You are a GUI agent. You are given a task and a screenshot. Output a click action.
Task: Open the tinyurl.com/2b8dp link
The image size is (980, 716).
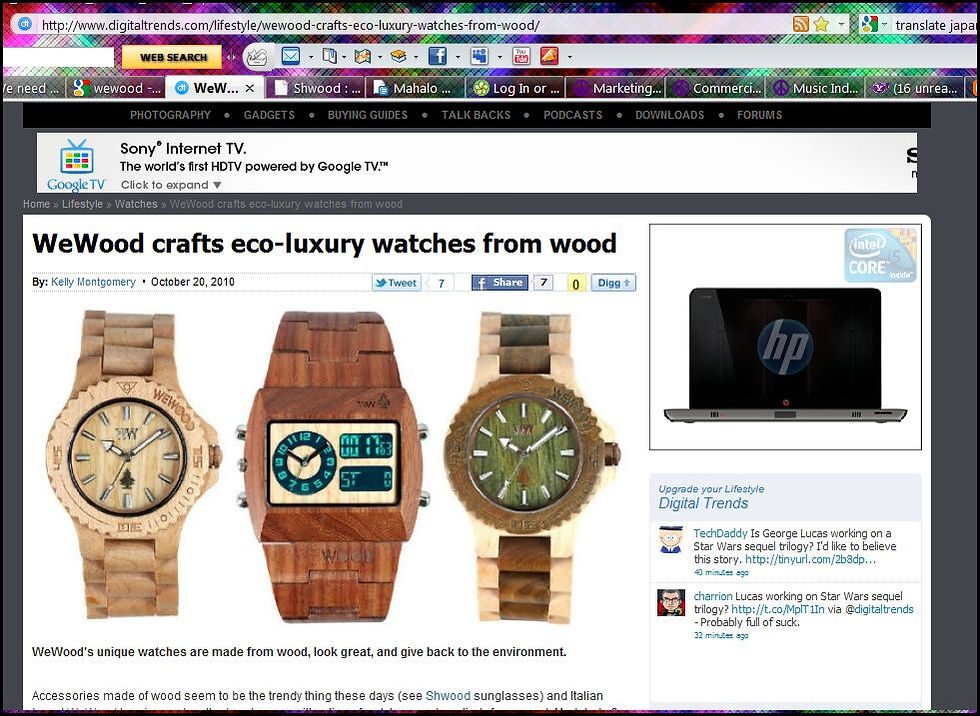point(810,559)
